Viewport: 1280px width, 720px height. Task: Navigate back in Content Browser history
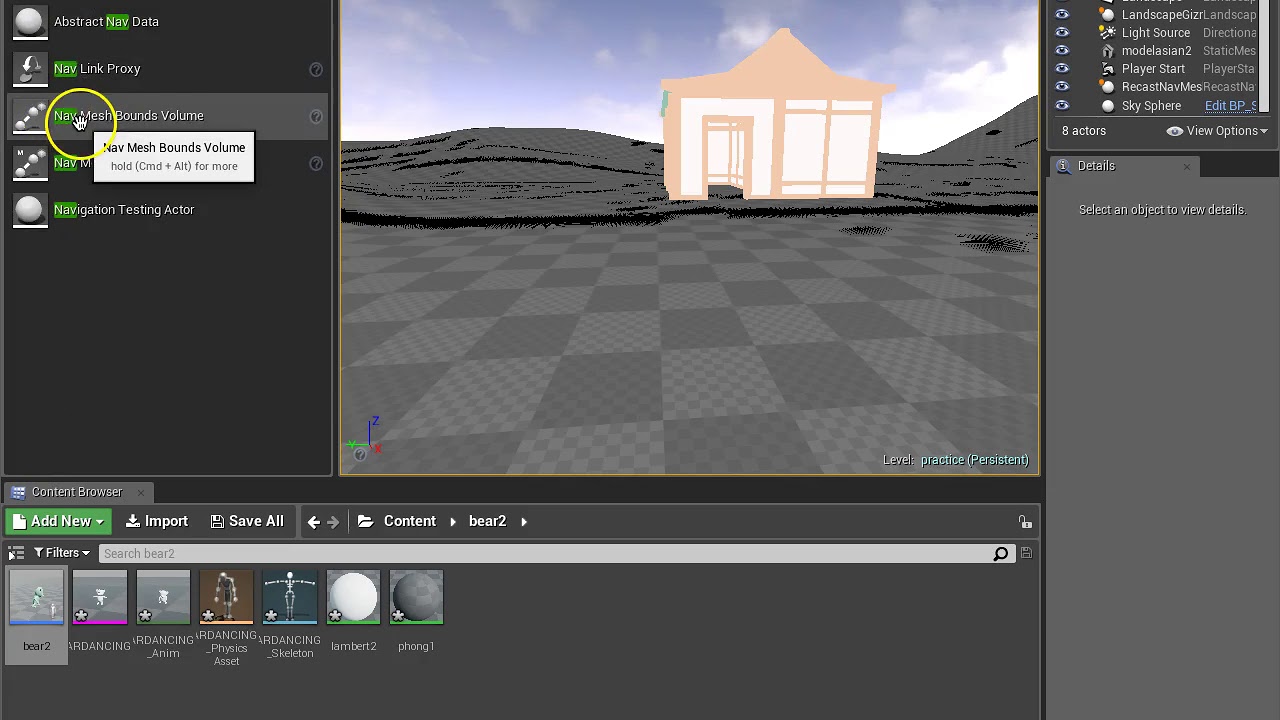[x=314, y=521]
